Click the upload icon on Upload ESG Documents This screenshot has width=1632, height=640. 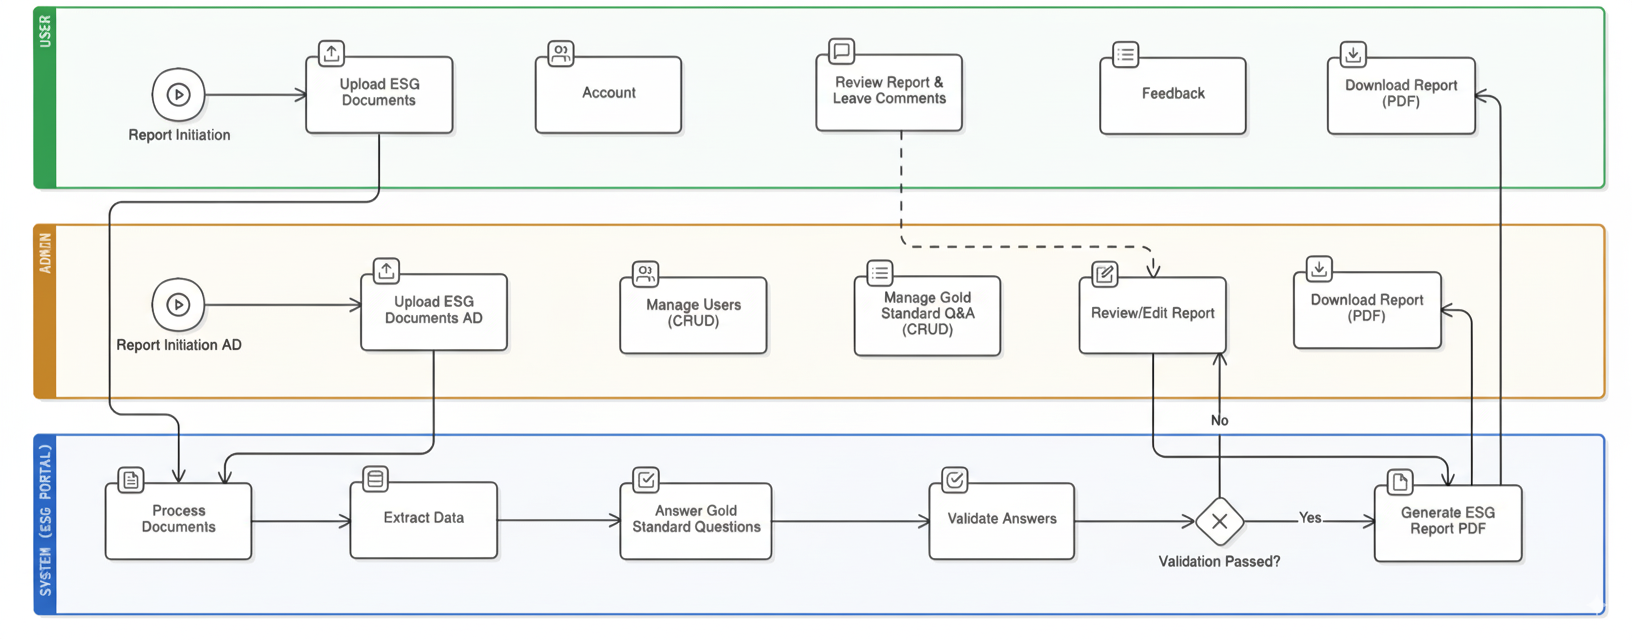pyautogui.click(x=331, y=53)
